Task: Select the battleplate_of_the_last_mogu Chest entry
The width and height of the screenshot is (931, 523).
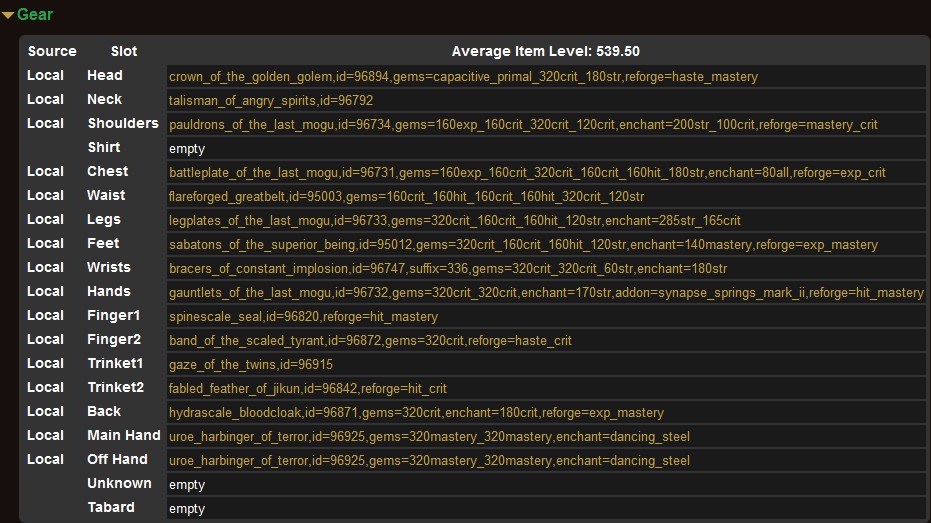Action: [527, 173]
